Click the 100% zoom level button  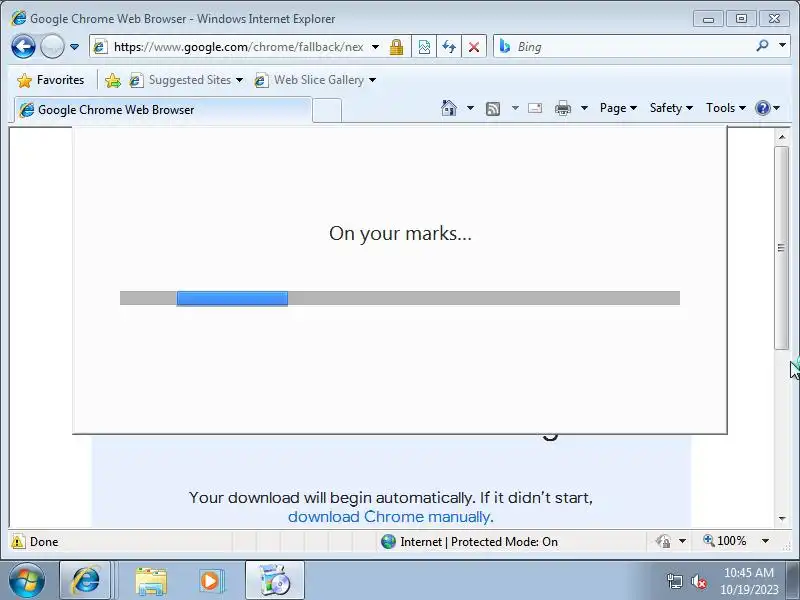725,541
